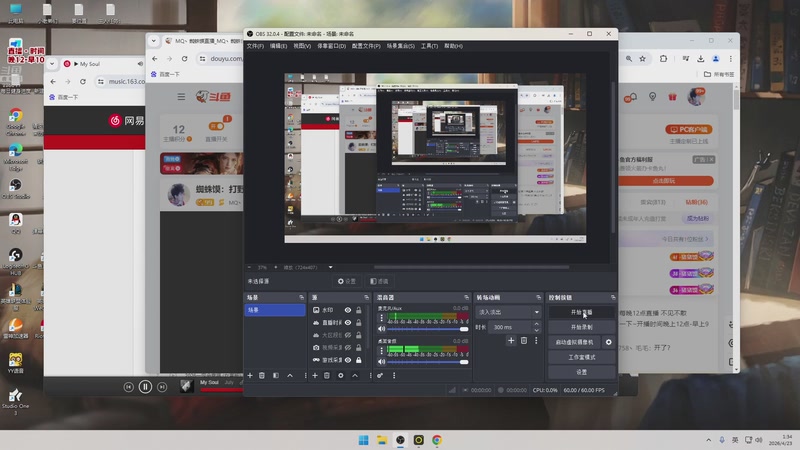Add a new source with plus icon
The width and height of the screenshot is (800, 450).
pyautogui.click(x=315, y=376)
